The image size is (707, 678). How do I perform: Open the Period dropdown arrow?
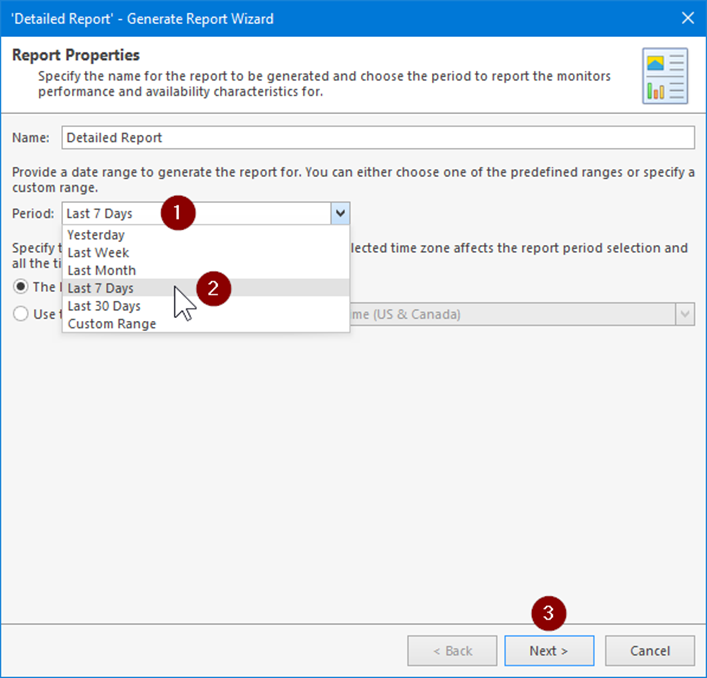[340, 213]
